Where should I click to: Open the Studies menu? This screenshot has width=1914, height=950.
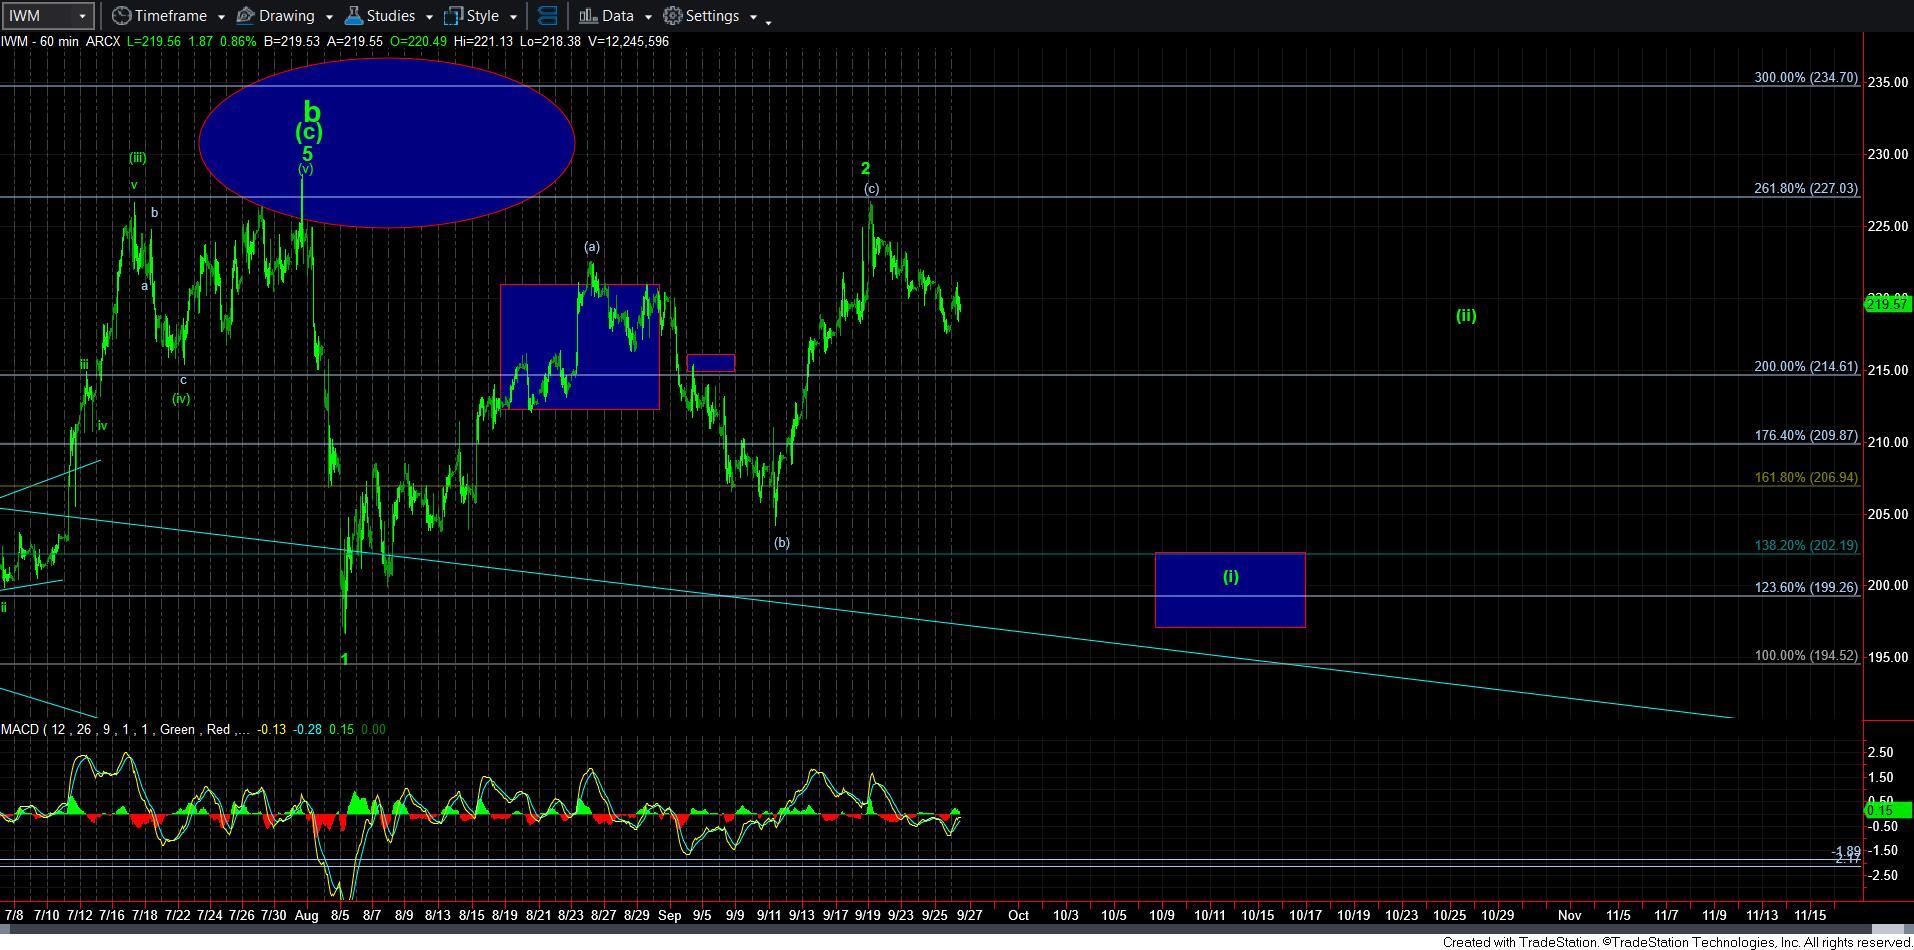click(391, 16)
